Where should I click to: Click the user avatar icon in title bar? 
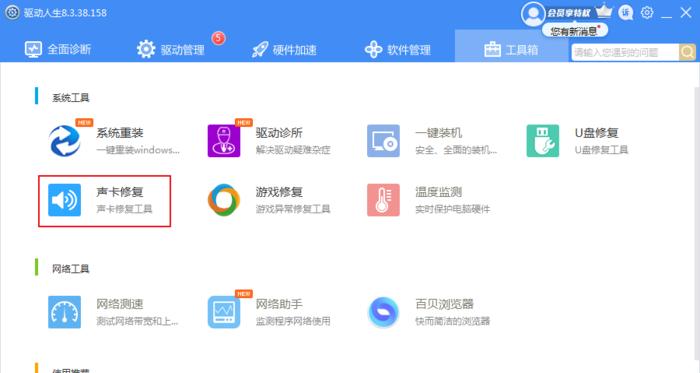point(533,14)
